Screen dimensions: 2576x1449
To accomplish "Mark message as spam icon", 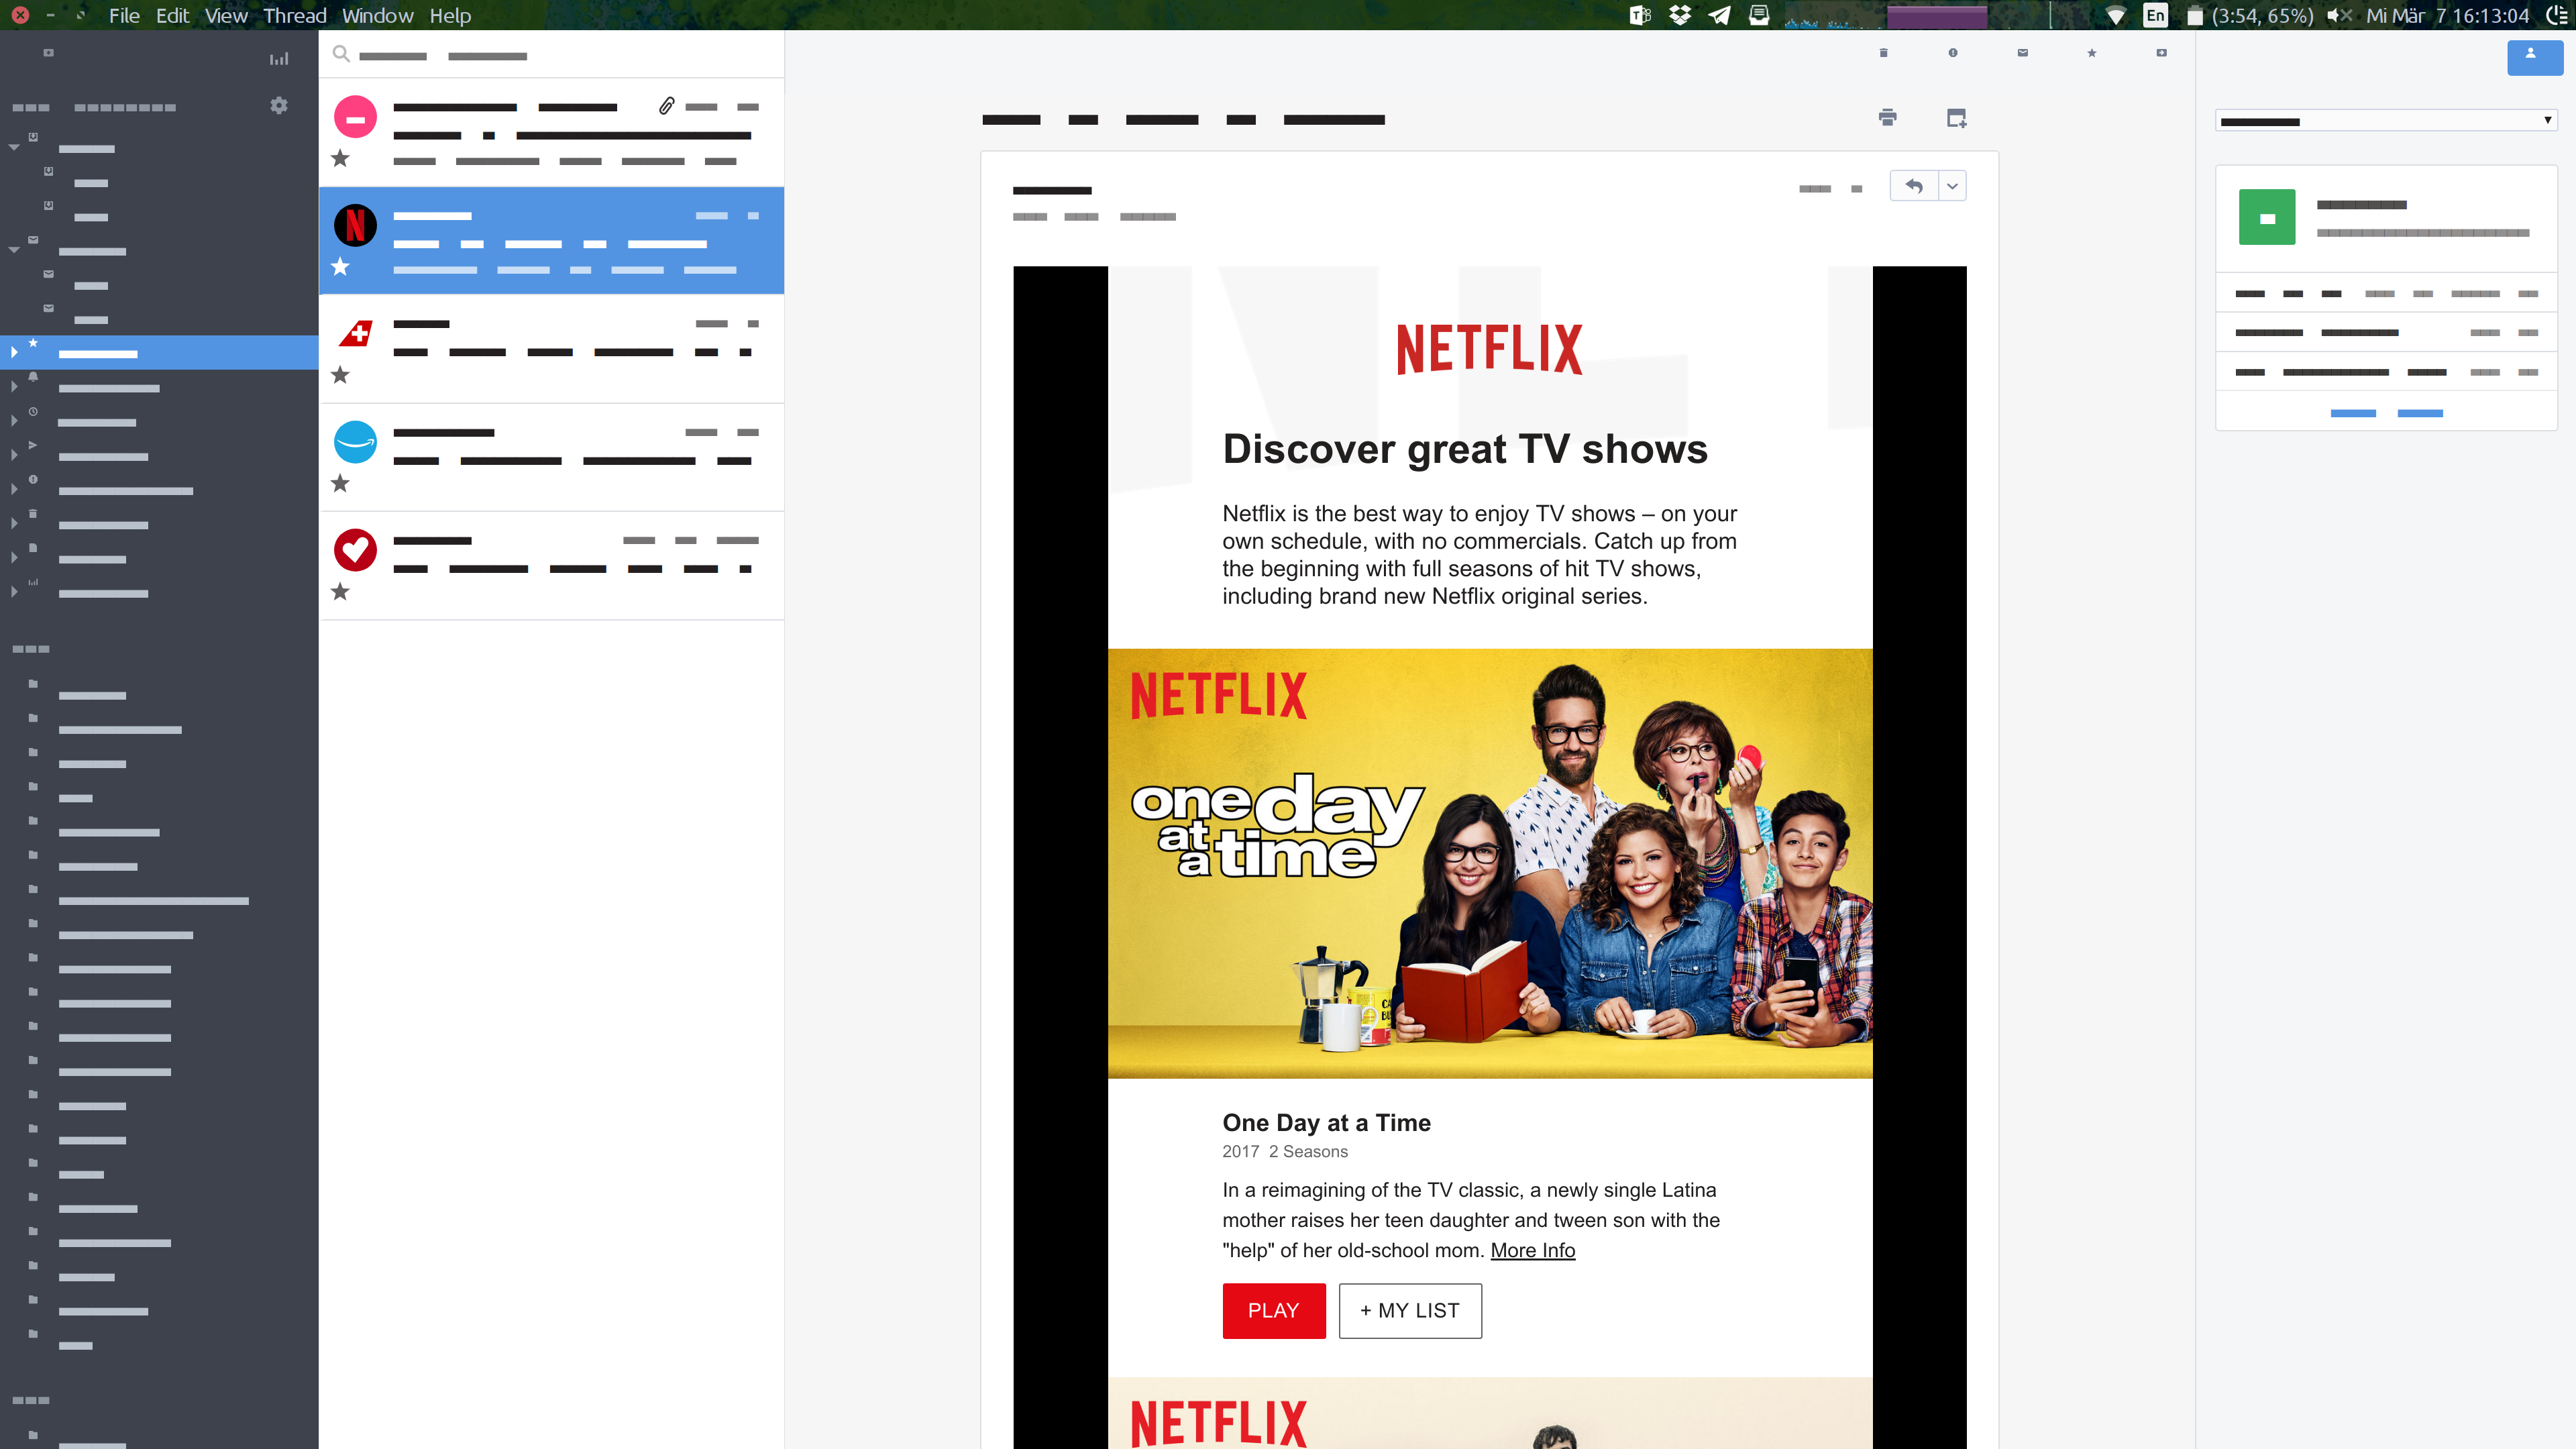I will (1952, 53).
